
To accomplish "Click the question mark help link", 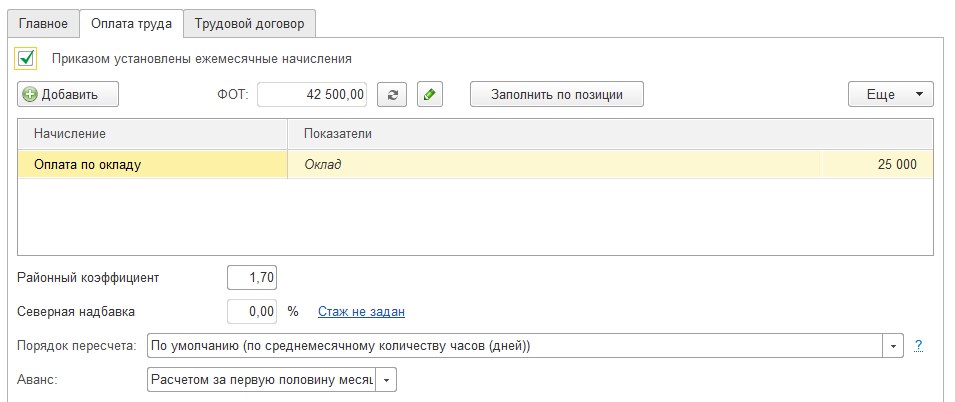I will (x=918, y=346).
